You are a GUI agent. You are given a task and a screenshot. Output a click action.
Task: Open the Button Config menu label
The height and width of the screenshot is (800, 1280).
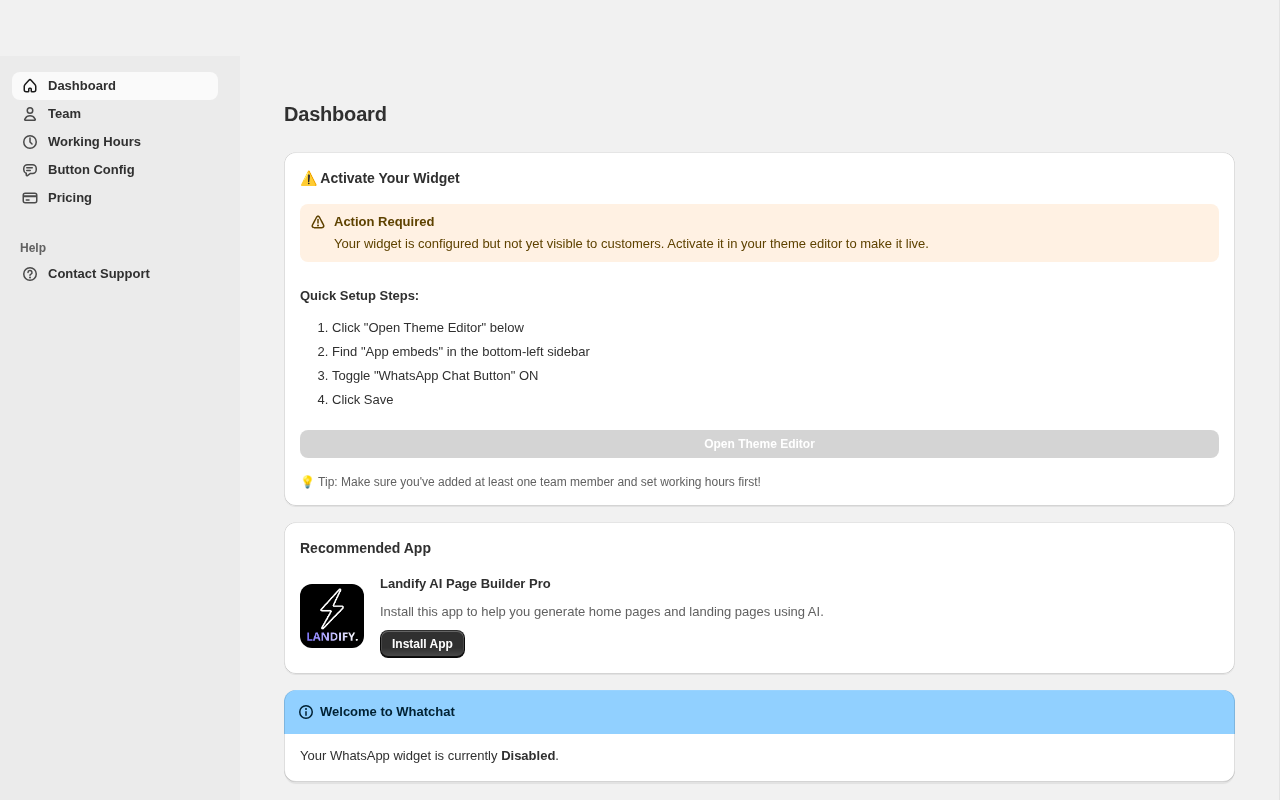[x=91, y=170]
